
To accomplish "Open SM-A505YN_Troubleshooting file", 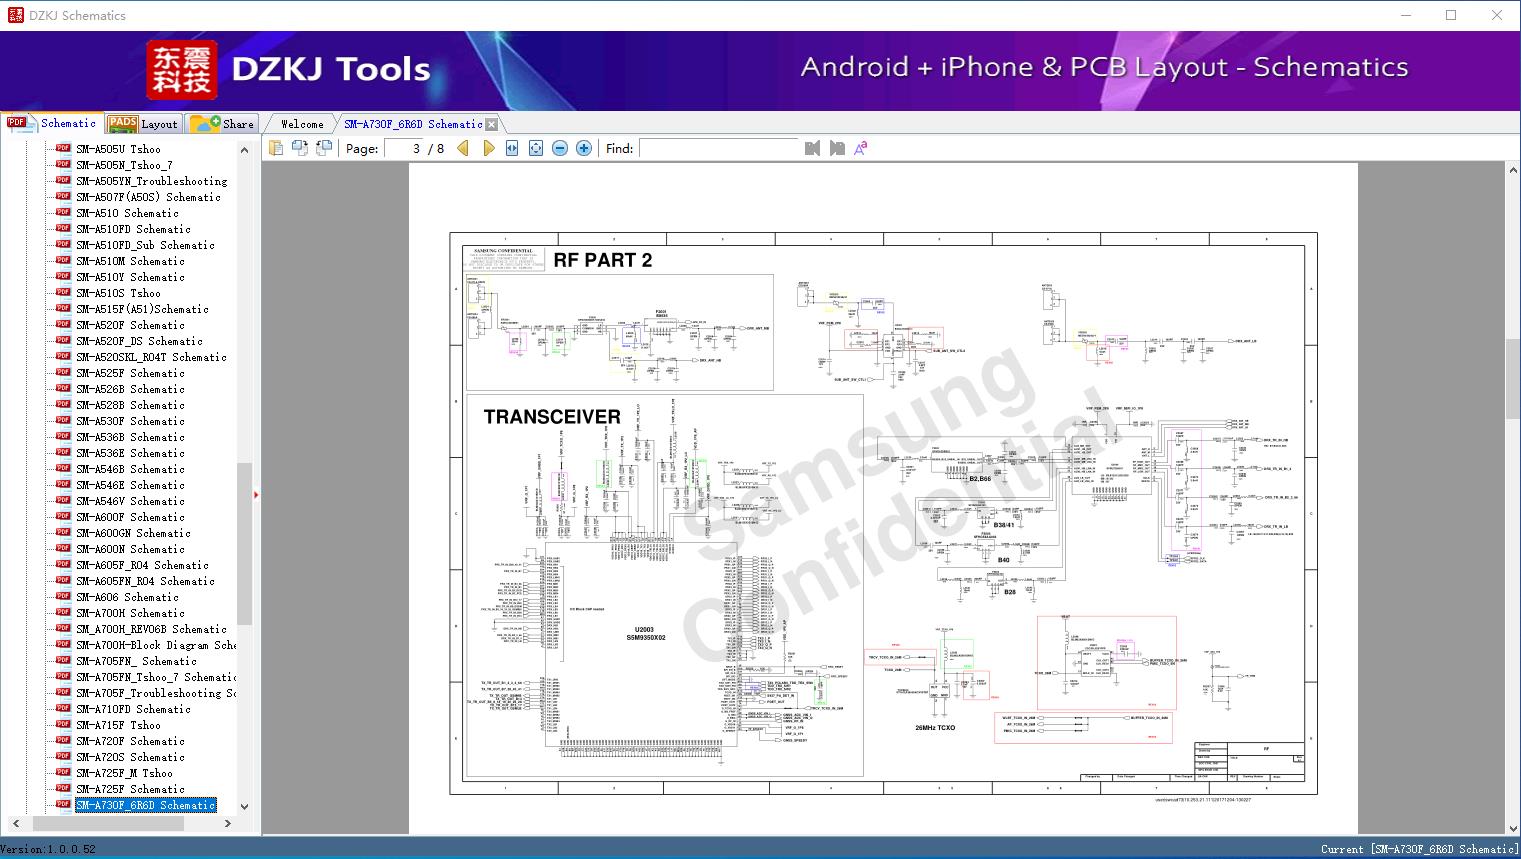I will point(152,181).
